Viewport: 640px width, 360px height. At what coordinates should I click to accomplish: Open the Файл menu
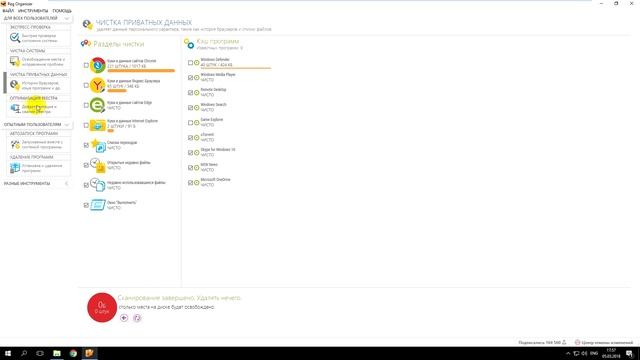coord(8,11)
